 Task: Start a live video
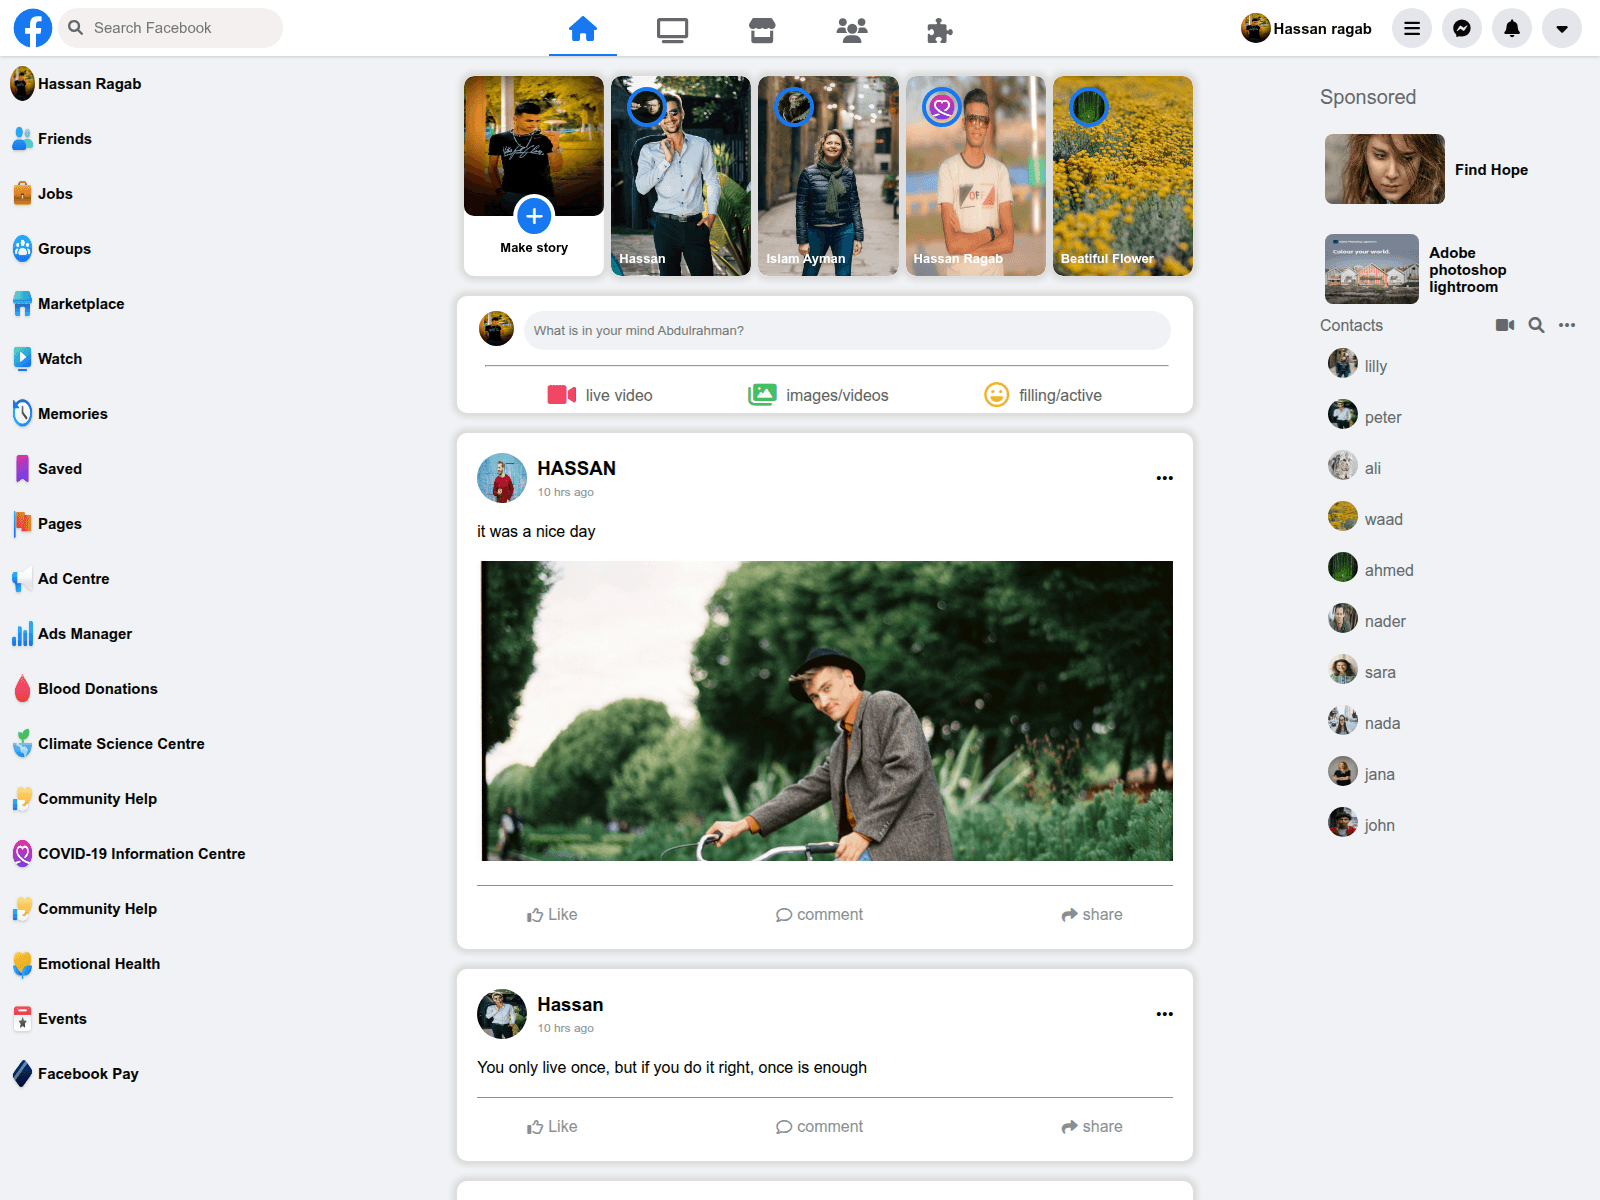600,395
